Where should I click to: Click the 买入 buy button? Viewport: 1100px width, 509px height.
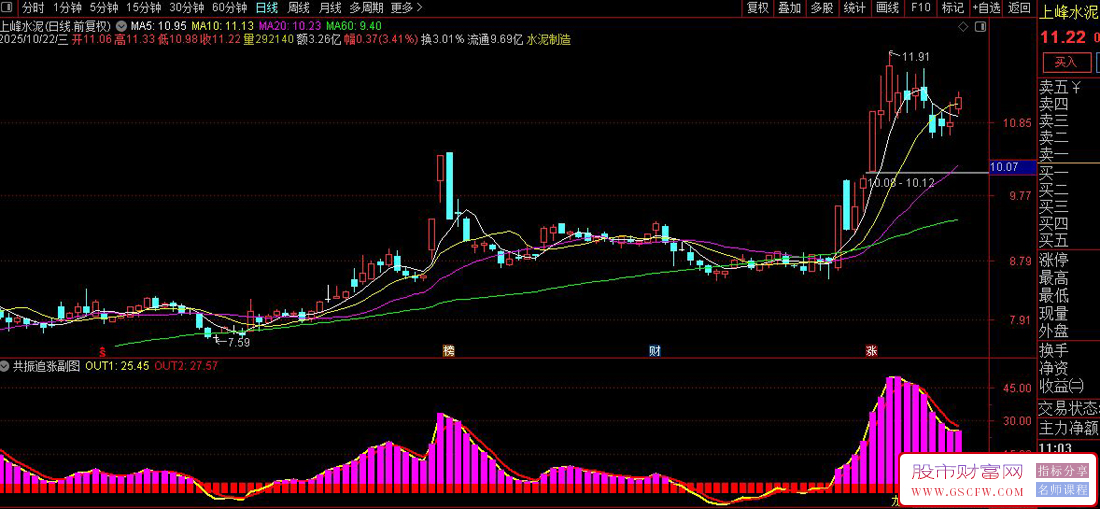coord(1065,62)
